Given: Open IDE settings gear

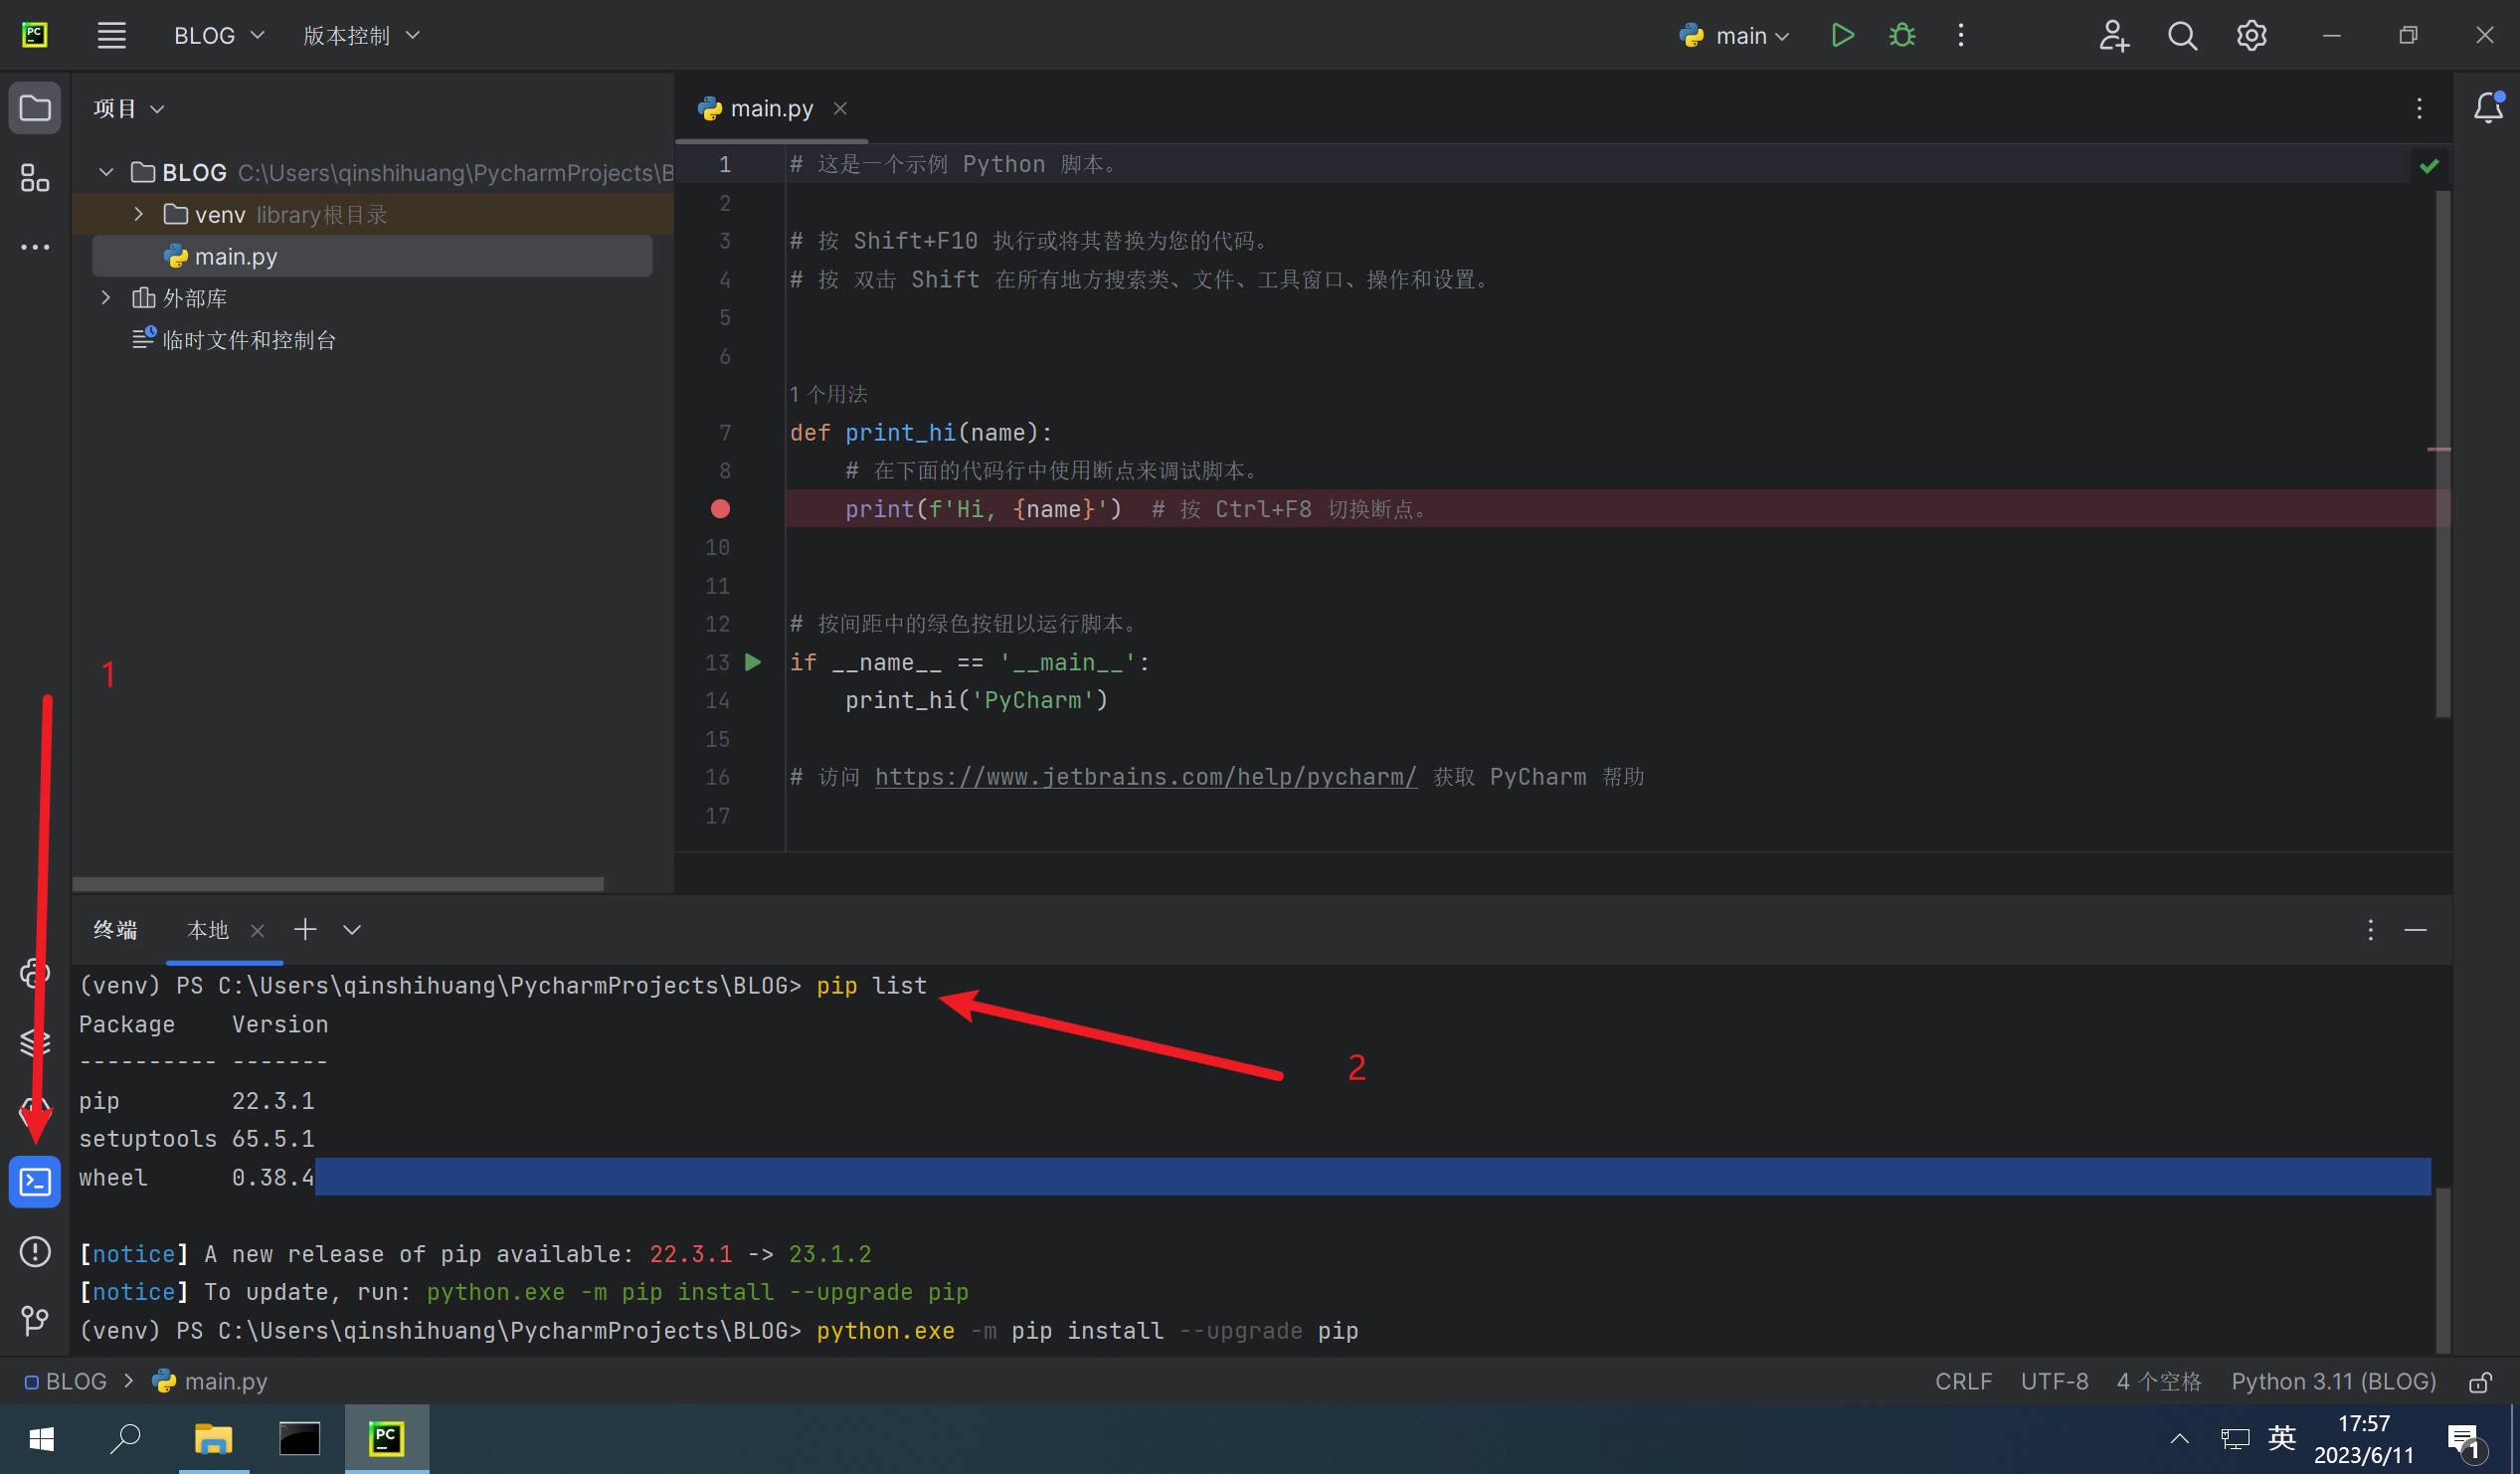Looking at the screenshot, I should pyautogui.click(x=2251, y=35).
